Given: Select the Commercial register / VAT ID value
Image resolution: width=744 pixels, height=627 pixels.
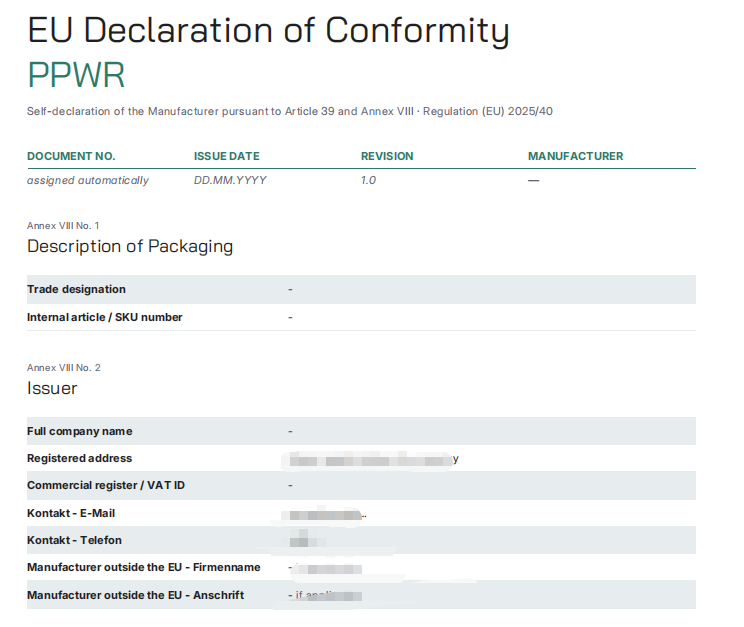Looking at the screenshot, I should coord(290,485).
